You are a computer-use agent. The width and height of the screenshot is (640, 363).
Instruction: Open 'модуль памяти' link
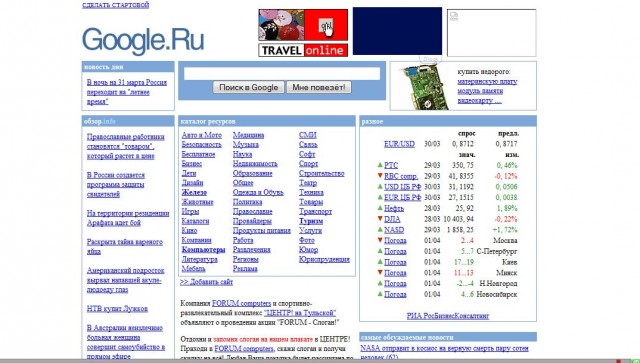pos(480,91)
